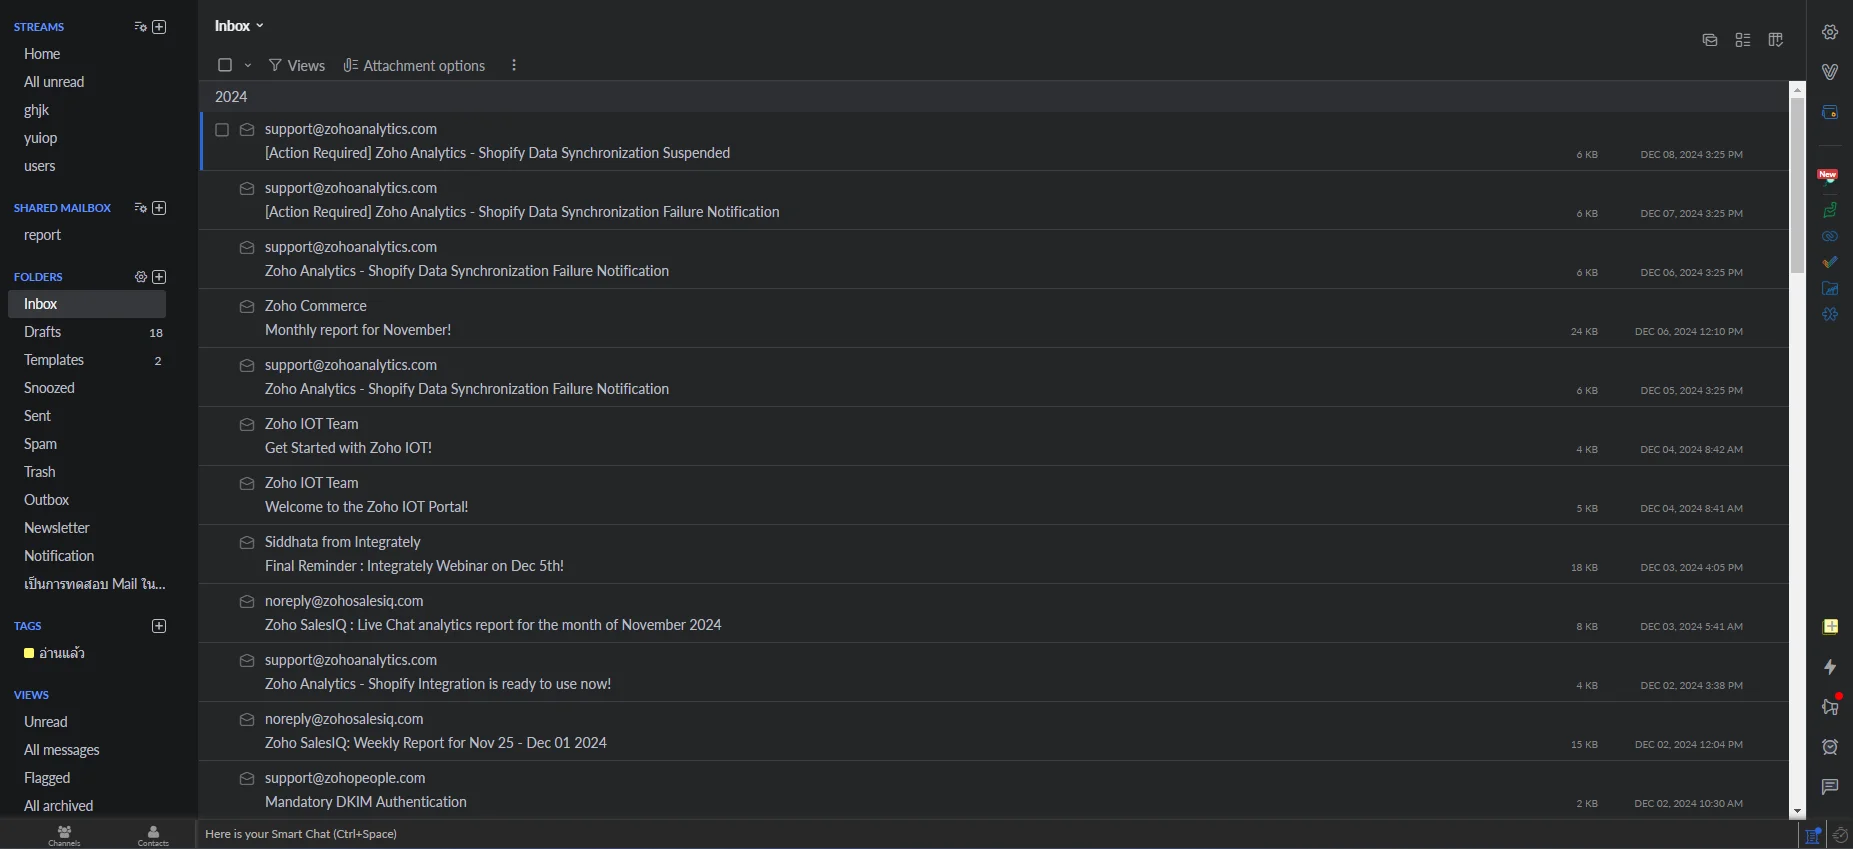Open the Outbox folder
The height and width of the screenshot is (849, 1853).
(x=87, y=500)
